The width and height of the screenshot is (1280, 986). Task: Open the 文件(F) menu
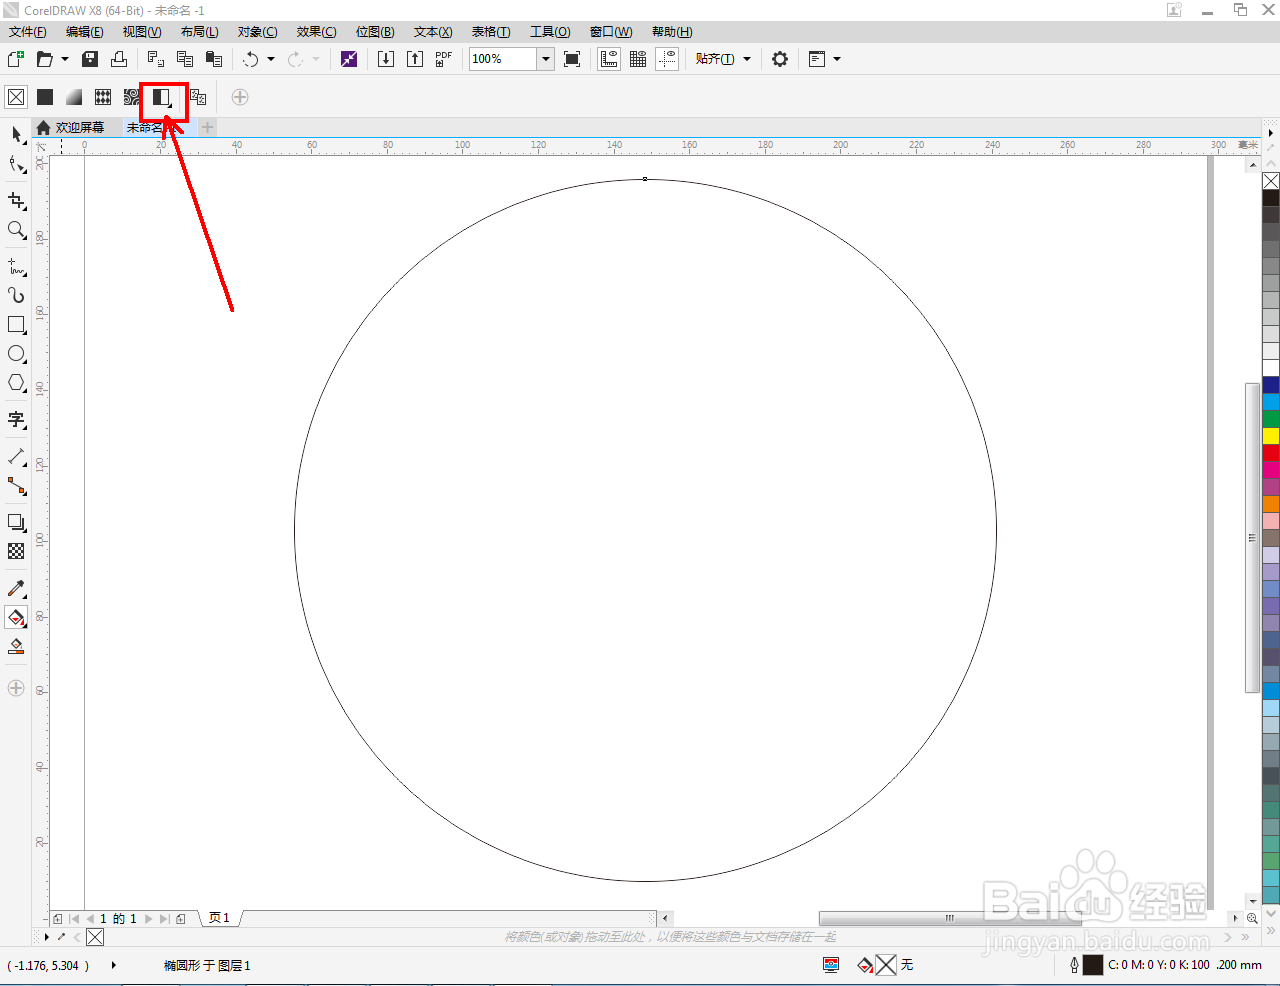tap(28, 32)
